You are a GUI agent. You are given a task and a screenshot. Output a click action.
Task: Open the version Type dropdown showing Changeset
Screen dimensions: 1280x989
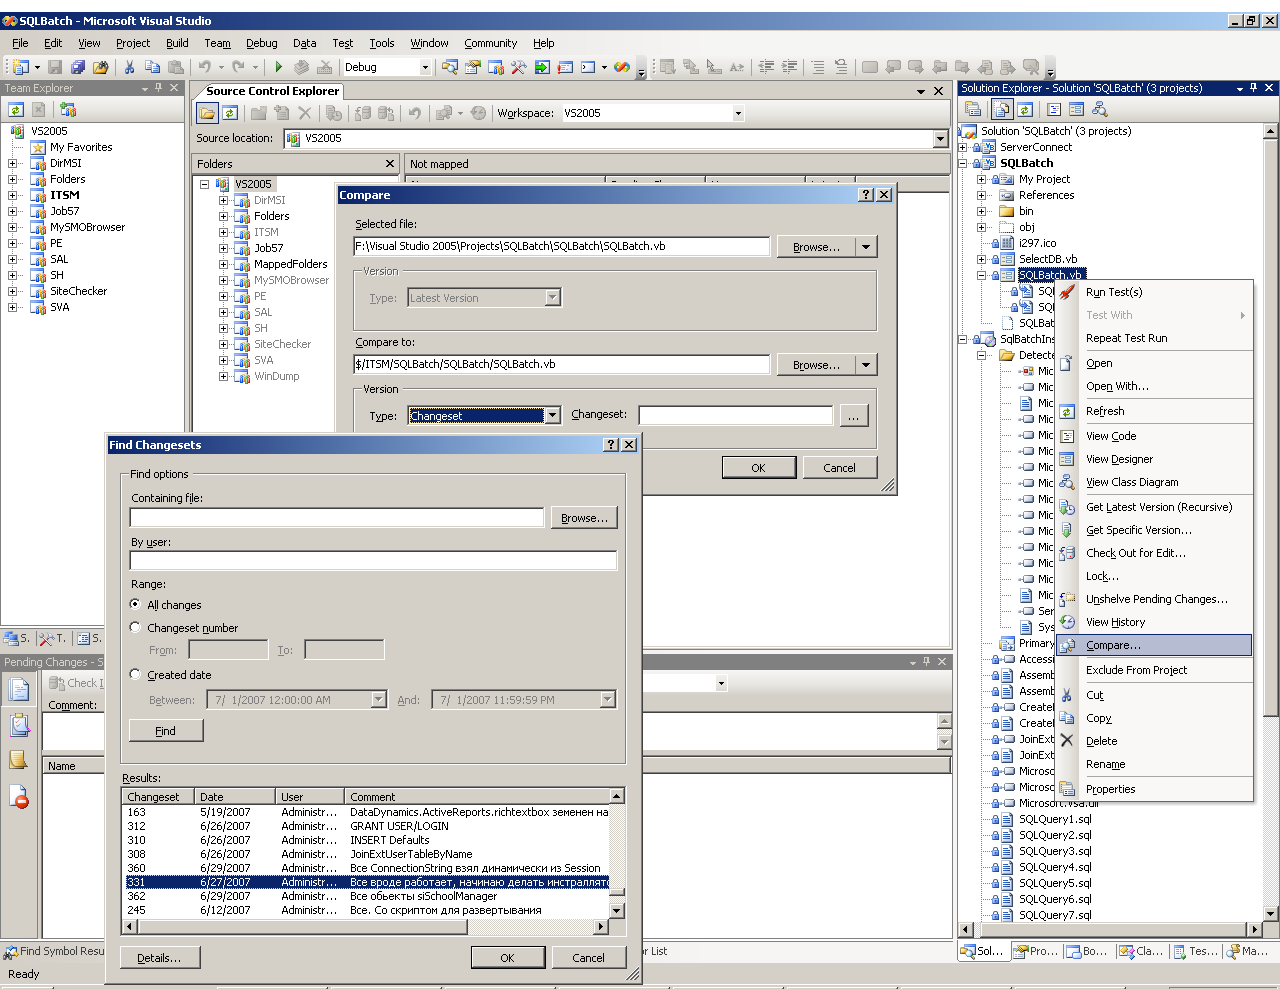(552, 415)
